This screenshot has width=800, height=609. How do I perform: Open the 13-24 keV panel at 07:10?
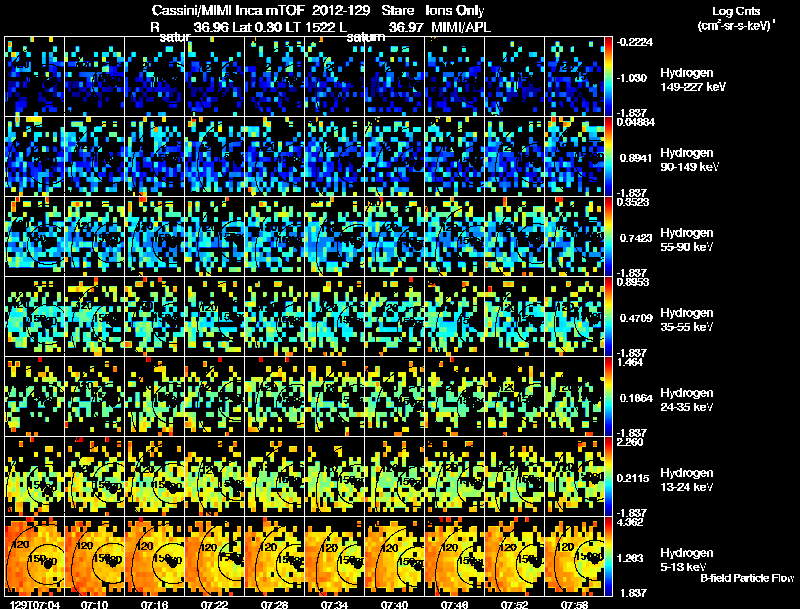click(95, 476)
